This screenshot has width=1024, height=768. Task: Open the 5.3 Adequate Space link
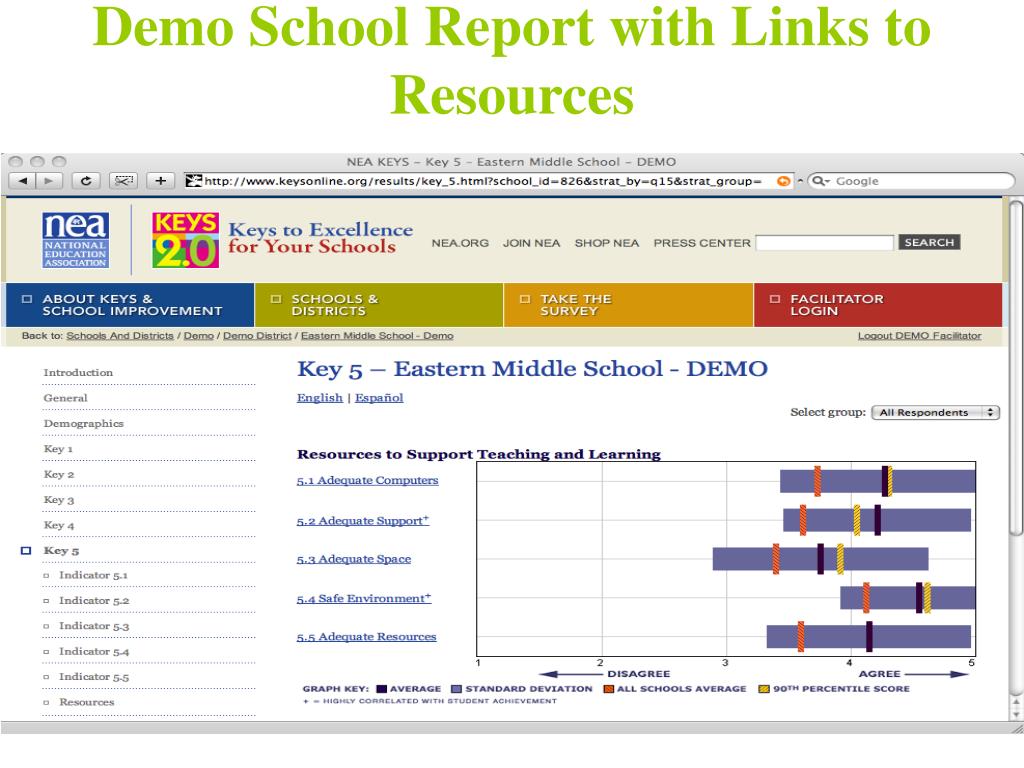[x=354, y=559]
